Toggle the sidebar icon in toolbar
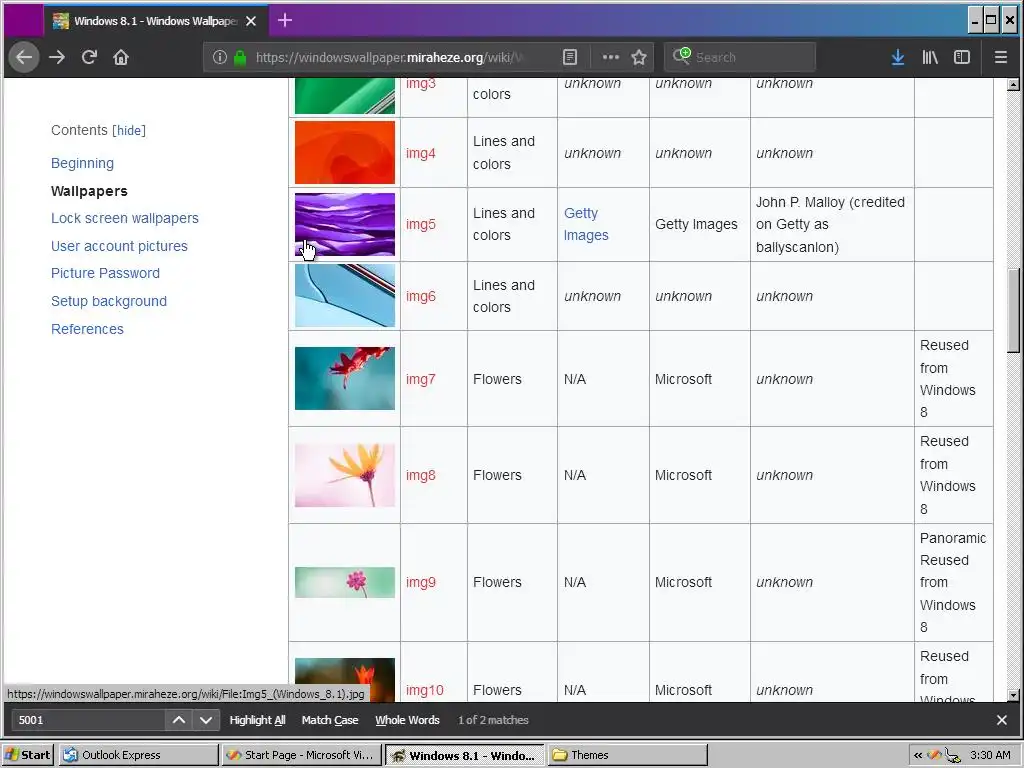Screen dimensions: 1024x768 point(962,57)
